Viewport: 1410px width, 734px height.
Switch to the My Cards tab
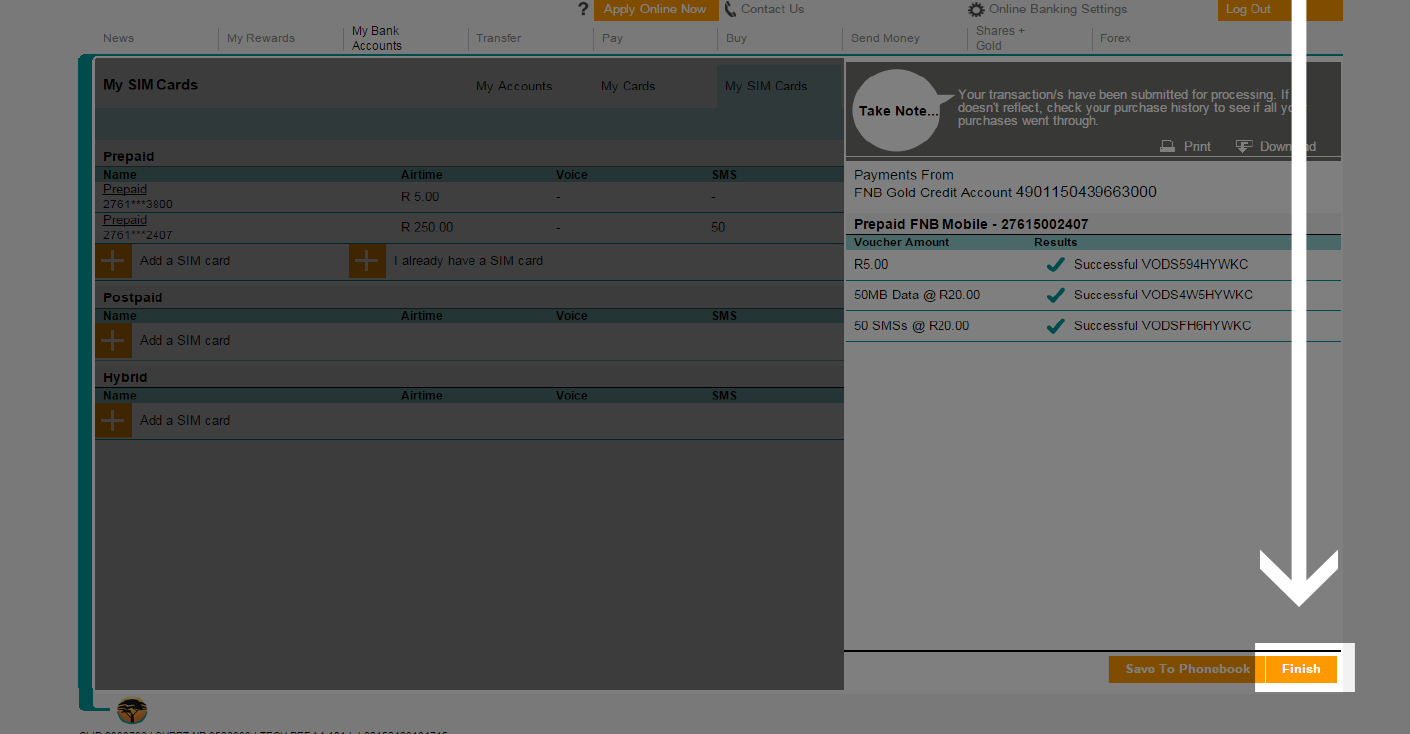point(628,86)
